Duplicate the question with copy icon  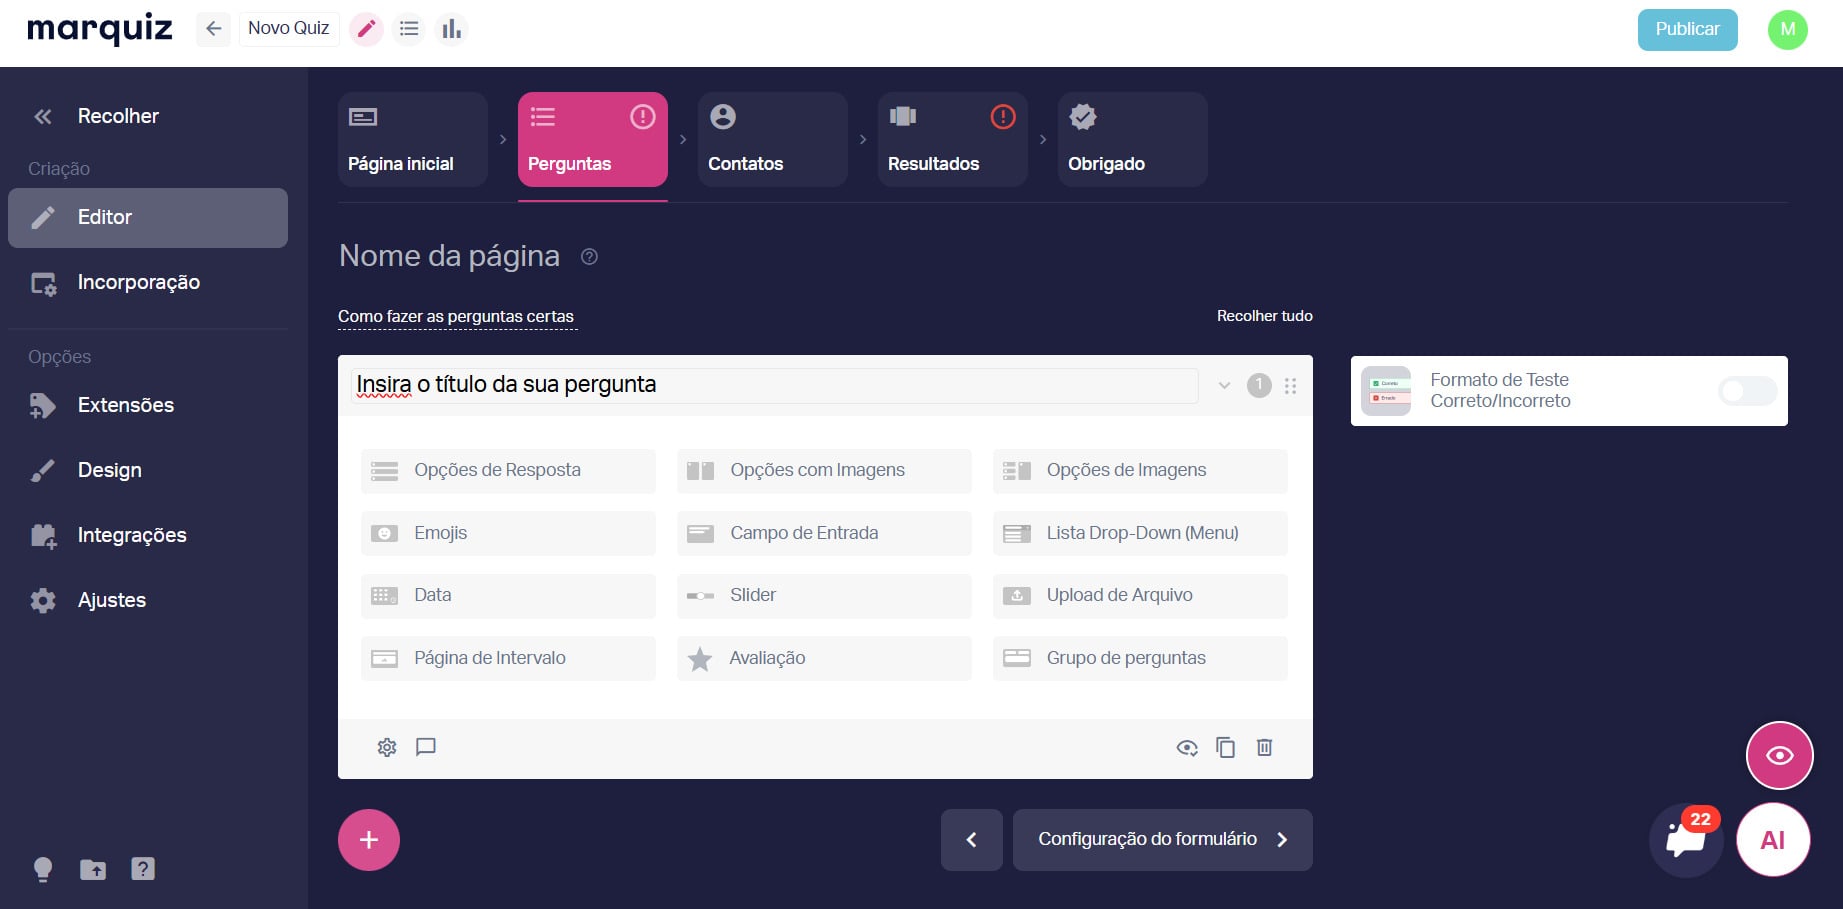click(x=1226, y=747)
